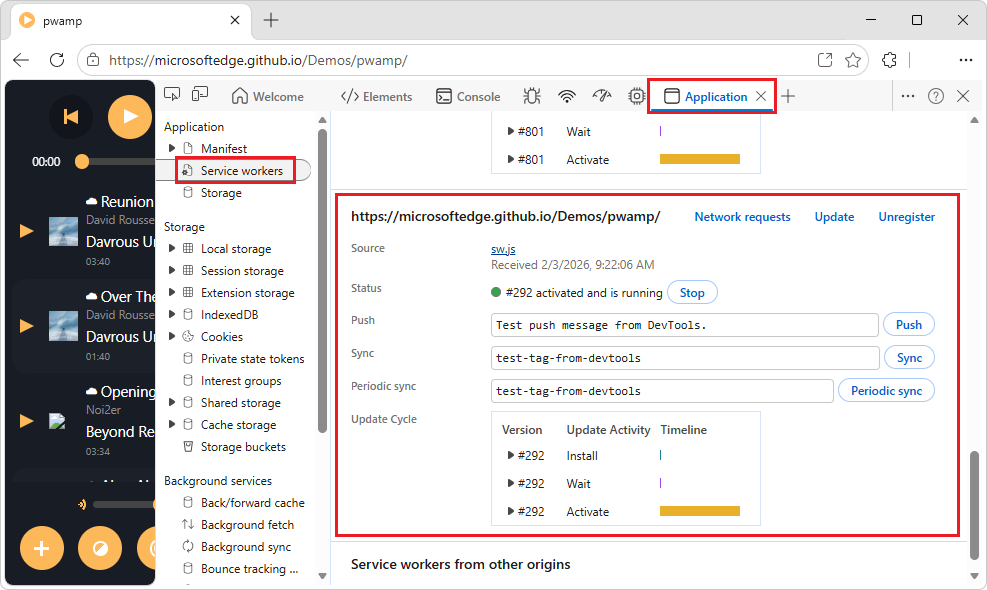Click the Push button
The height and width of the screenshot is (590, 987).
tap(908, 325)
